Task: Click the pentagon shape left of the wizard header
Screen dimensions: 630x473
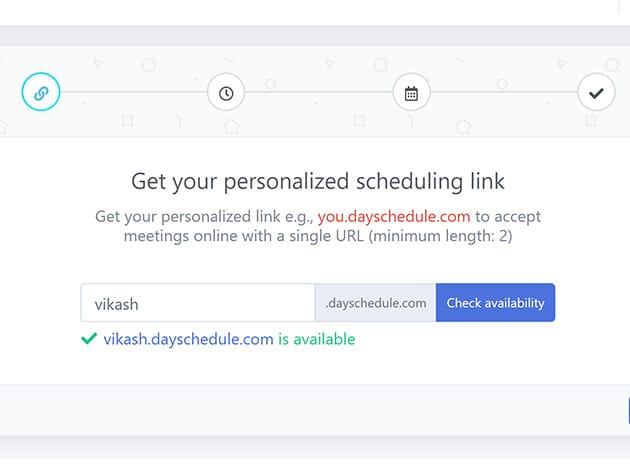Action: [x=231, y=127]
